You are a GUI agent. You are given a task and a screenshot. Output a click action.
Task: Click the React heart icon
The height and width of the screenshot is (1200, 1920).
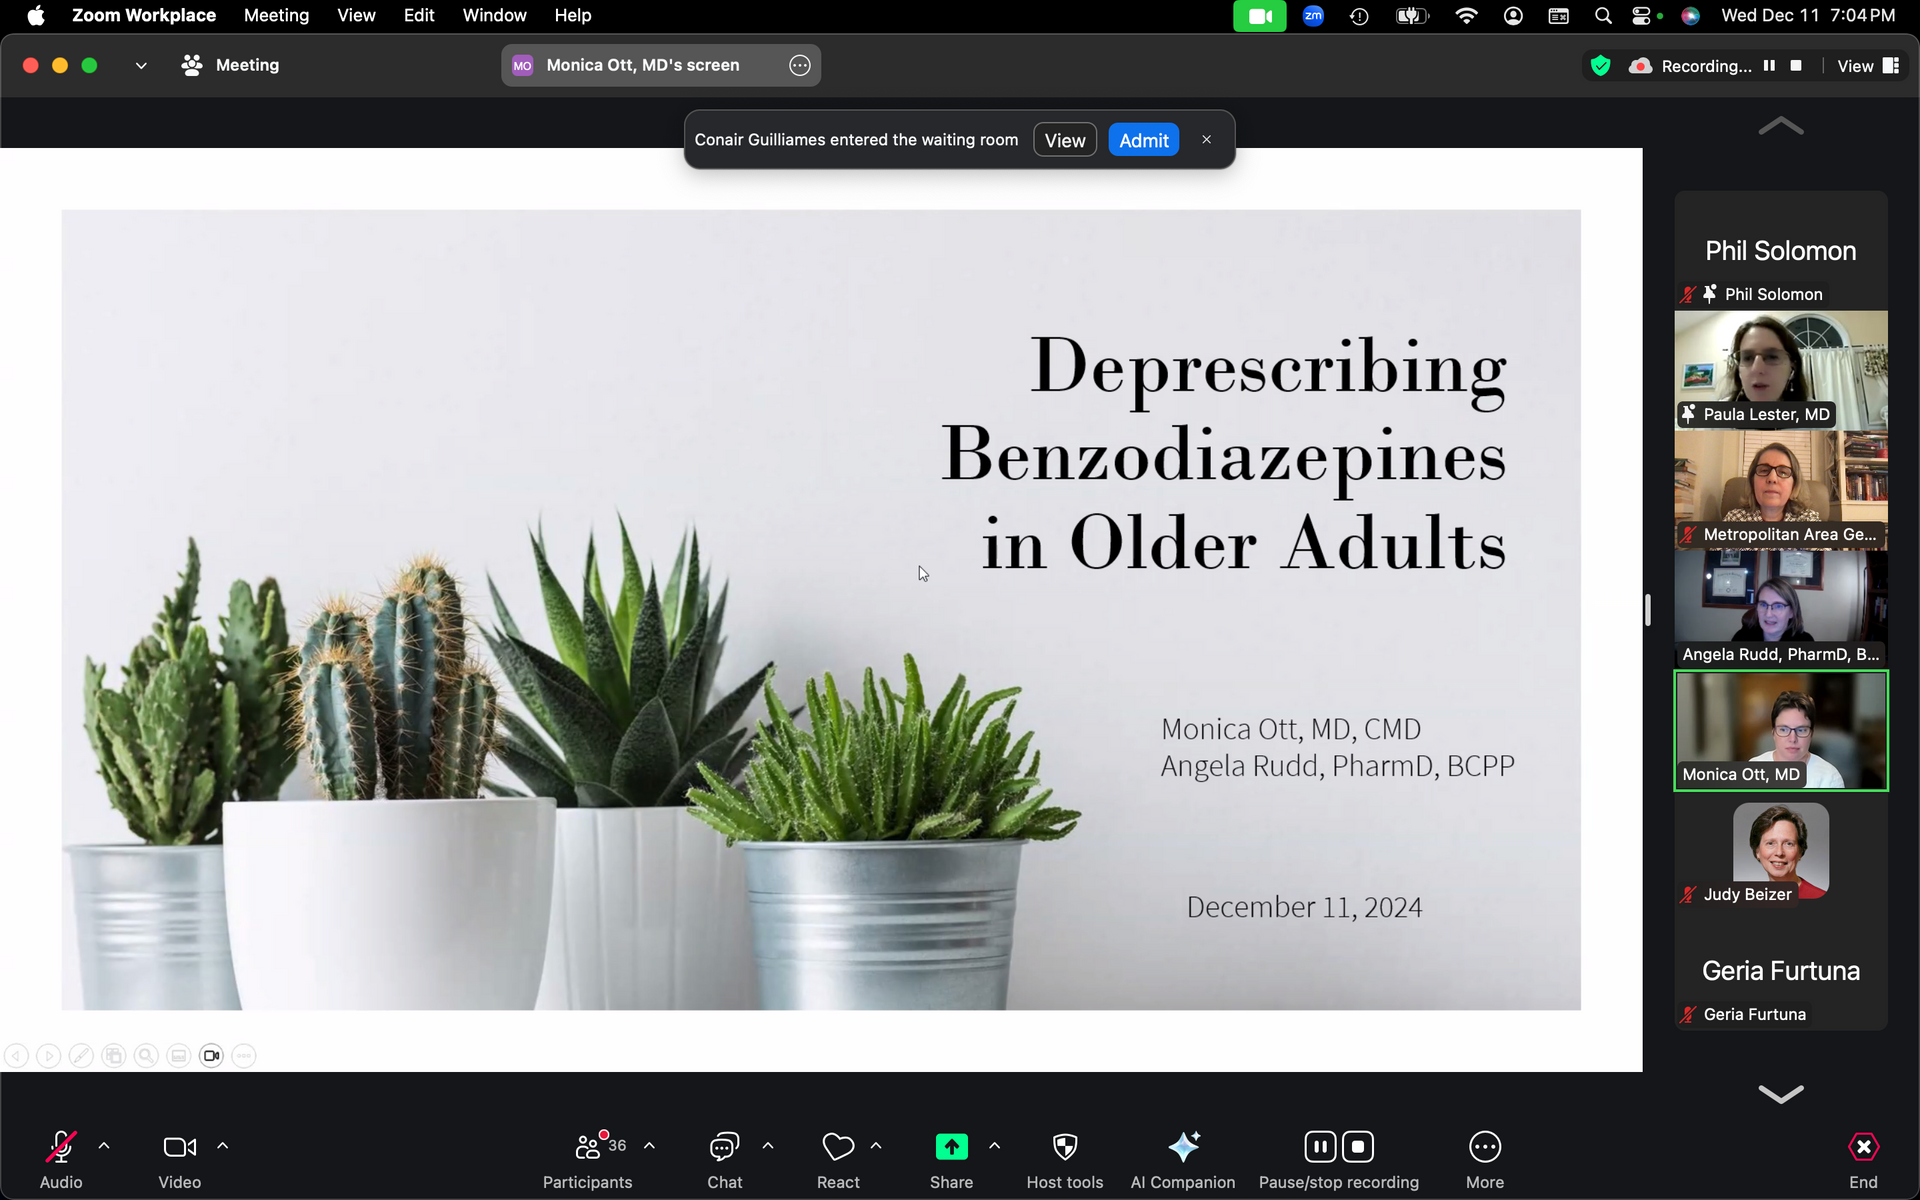[x=838, y=1147]
